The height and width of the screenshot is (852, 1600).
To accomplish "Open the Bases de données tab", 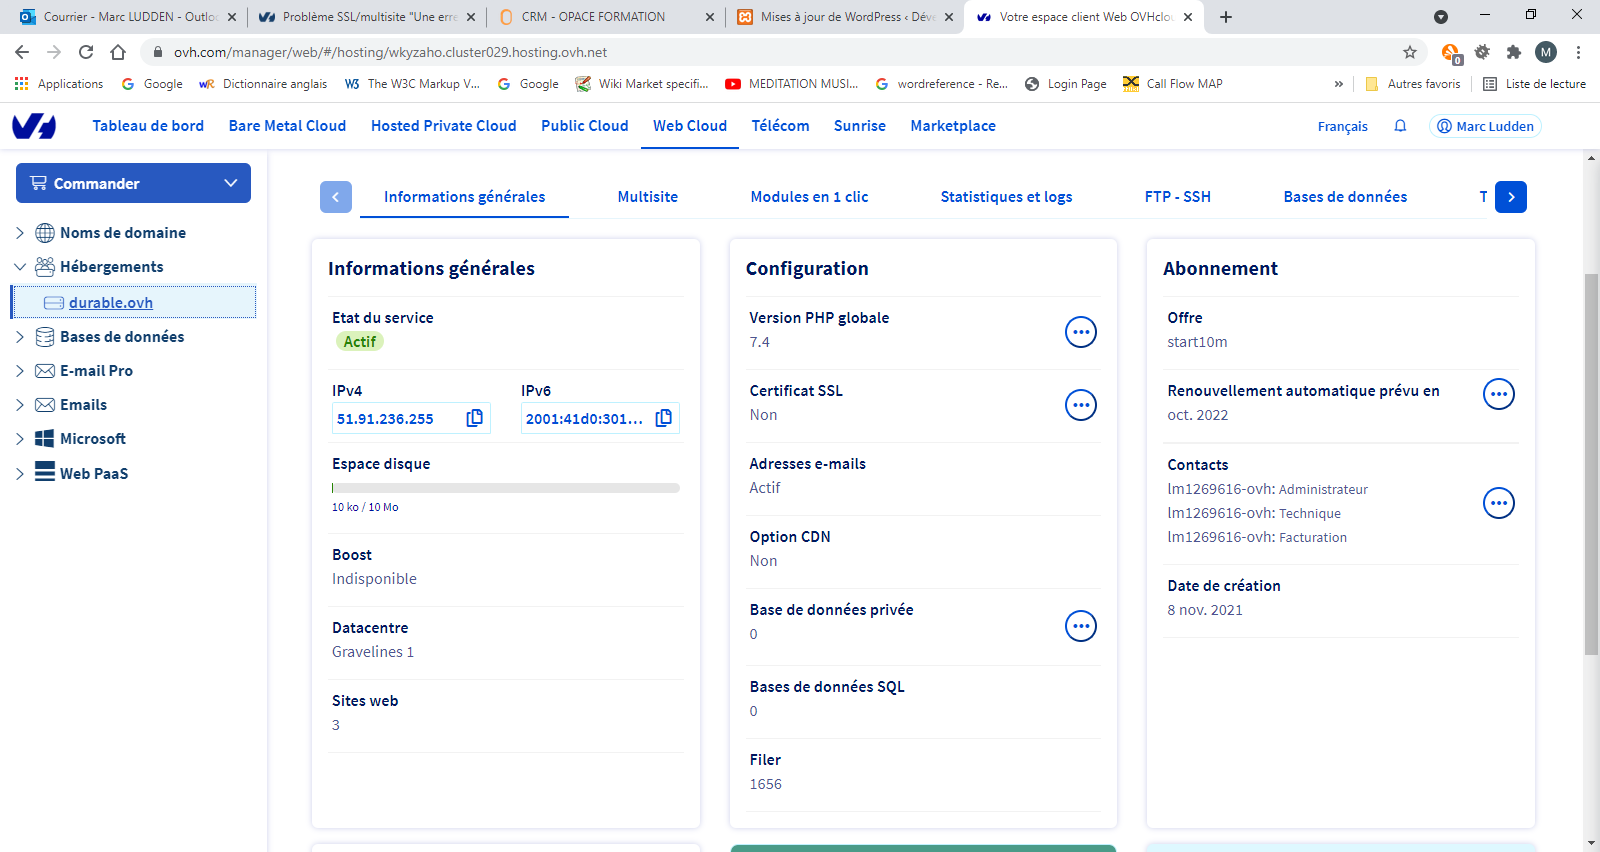I will 1344,197.
